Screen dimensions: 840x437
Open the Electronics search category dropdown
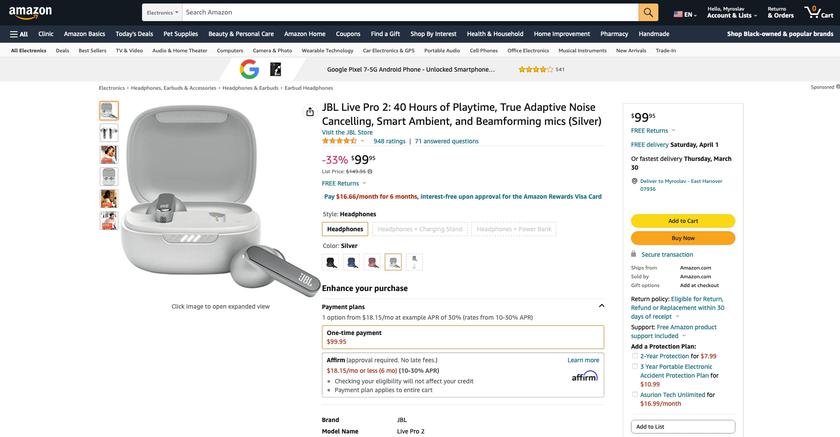pyautogui.click(x=162, y=12)
